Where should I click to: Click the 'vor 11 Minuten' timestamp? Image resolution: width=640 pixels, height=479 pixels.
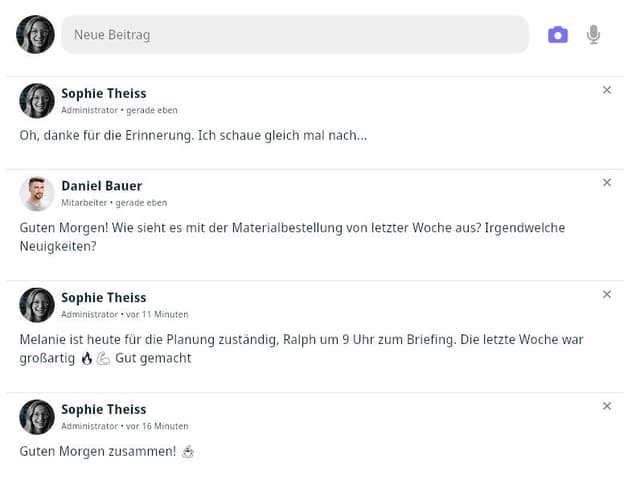pos(157,315)
